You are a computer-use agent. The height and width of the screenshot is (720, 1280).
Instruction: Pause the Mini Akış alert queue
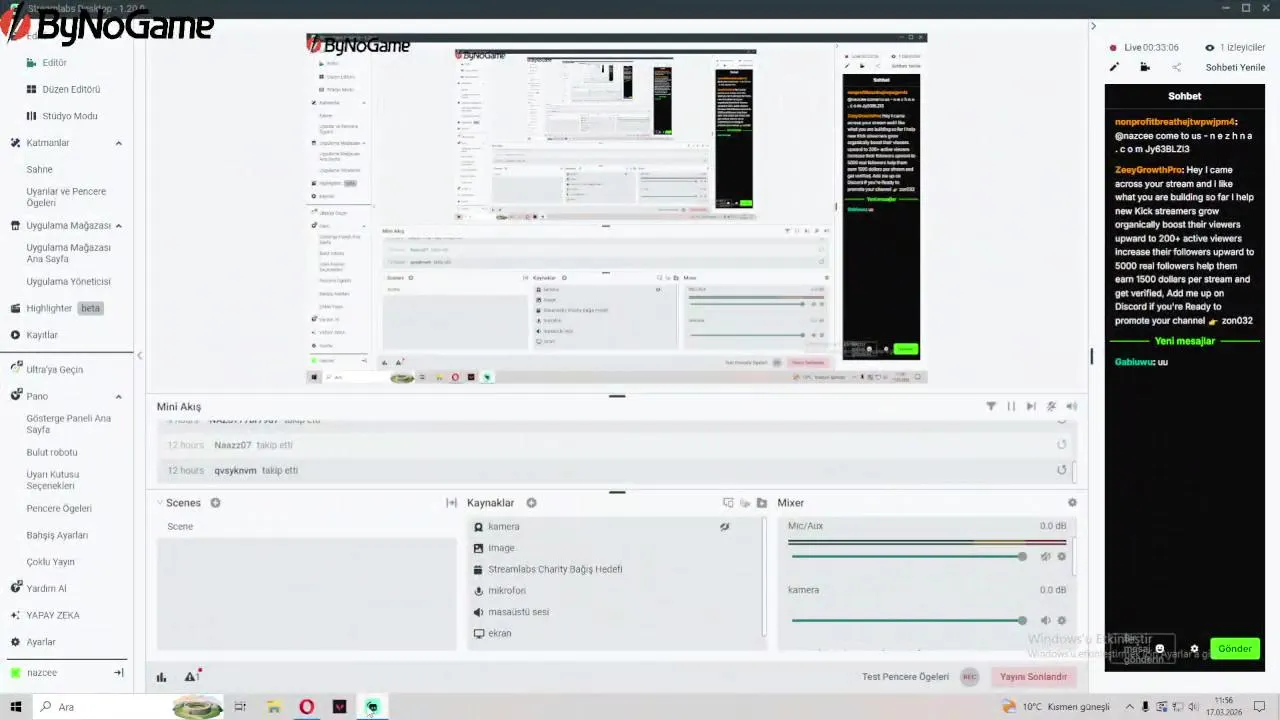[x=1011, y=406]
